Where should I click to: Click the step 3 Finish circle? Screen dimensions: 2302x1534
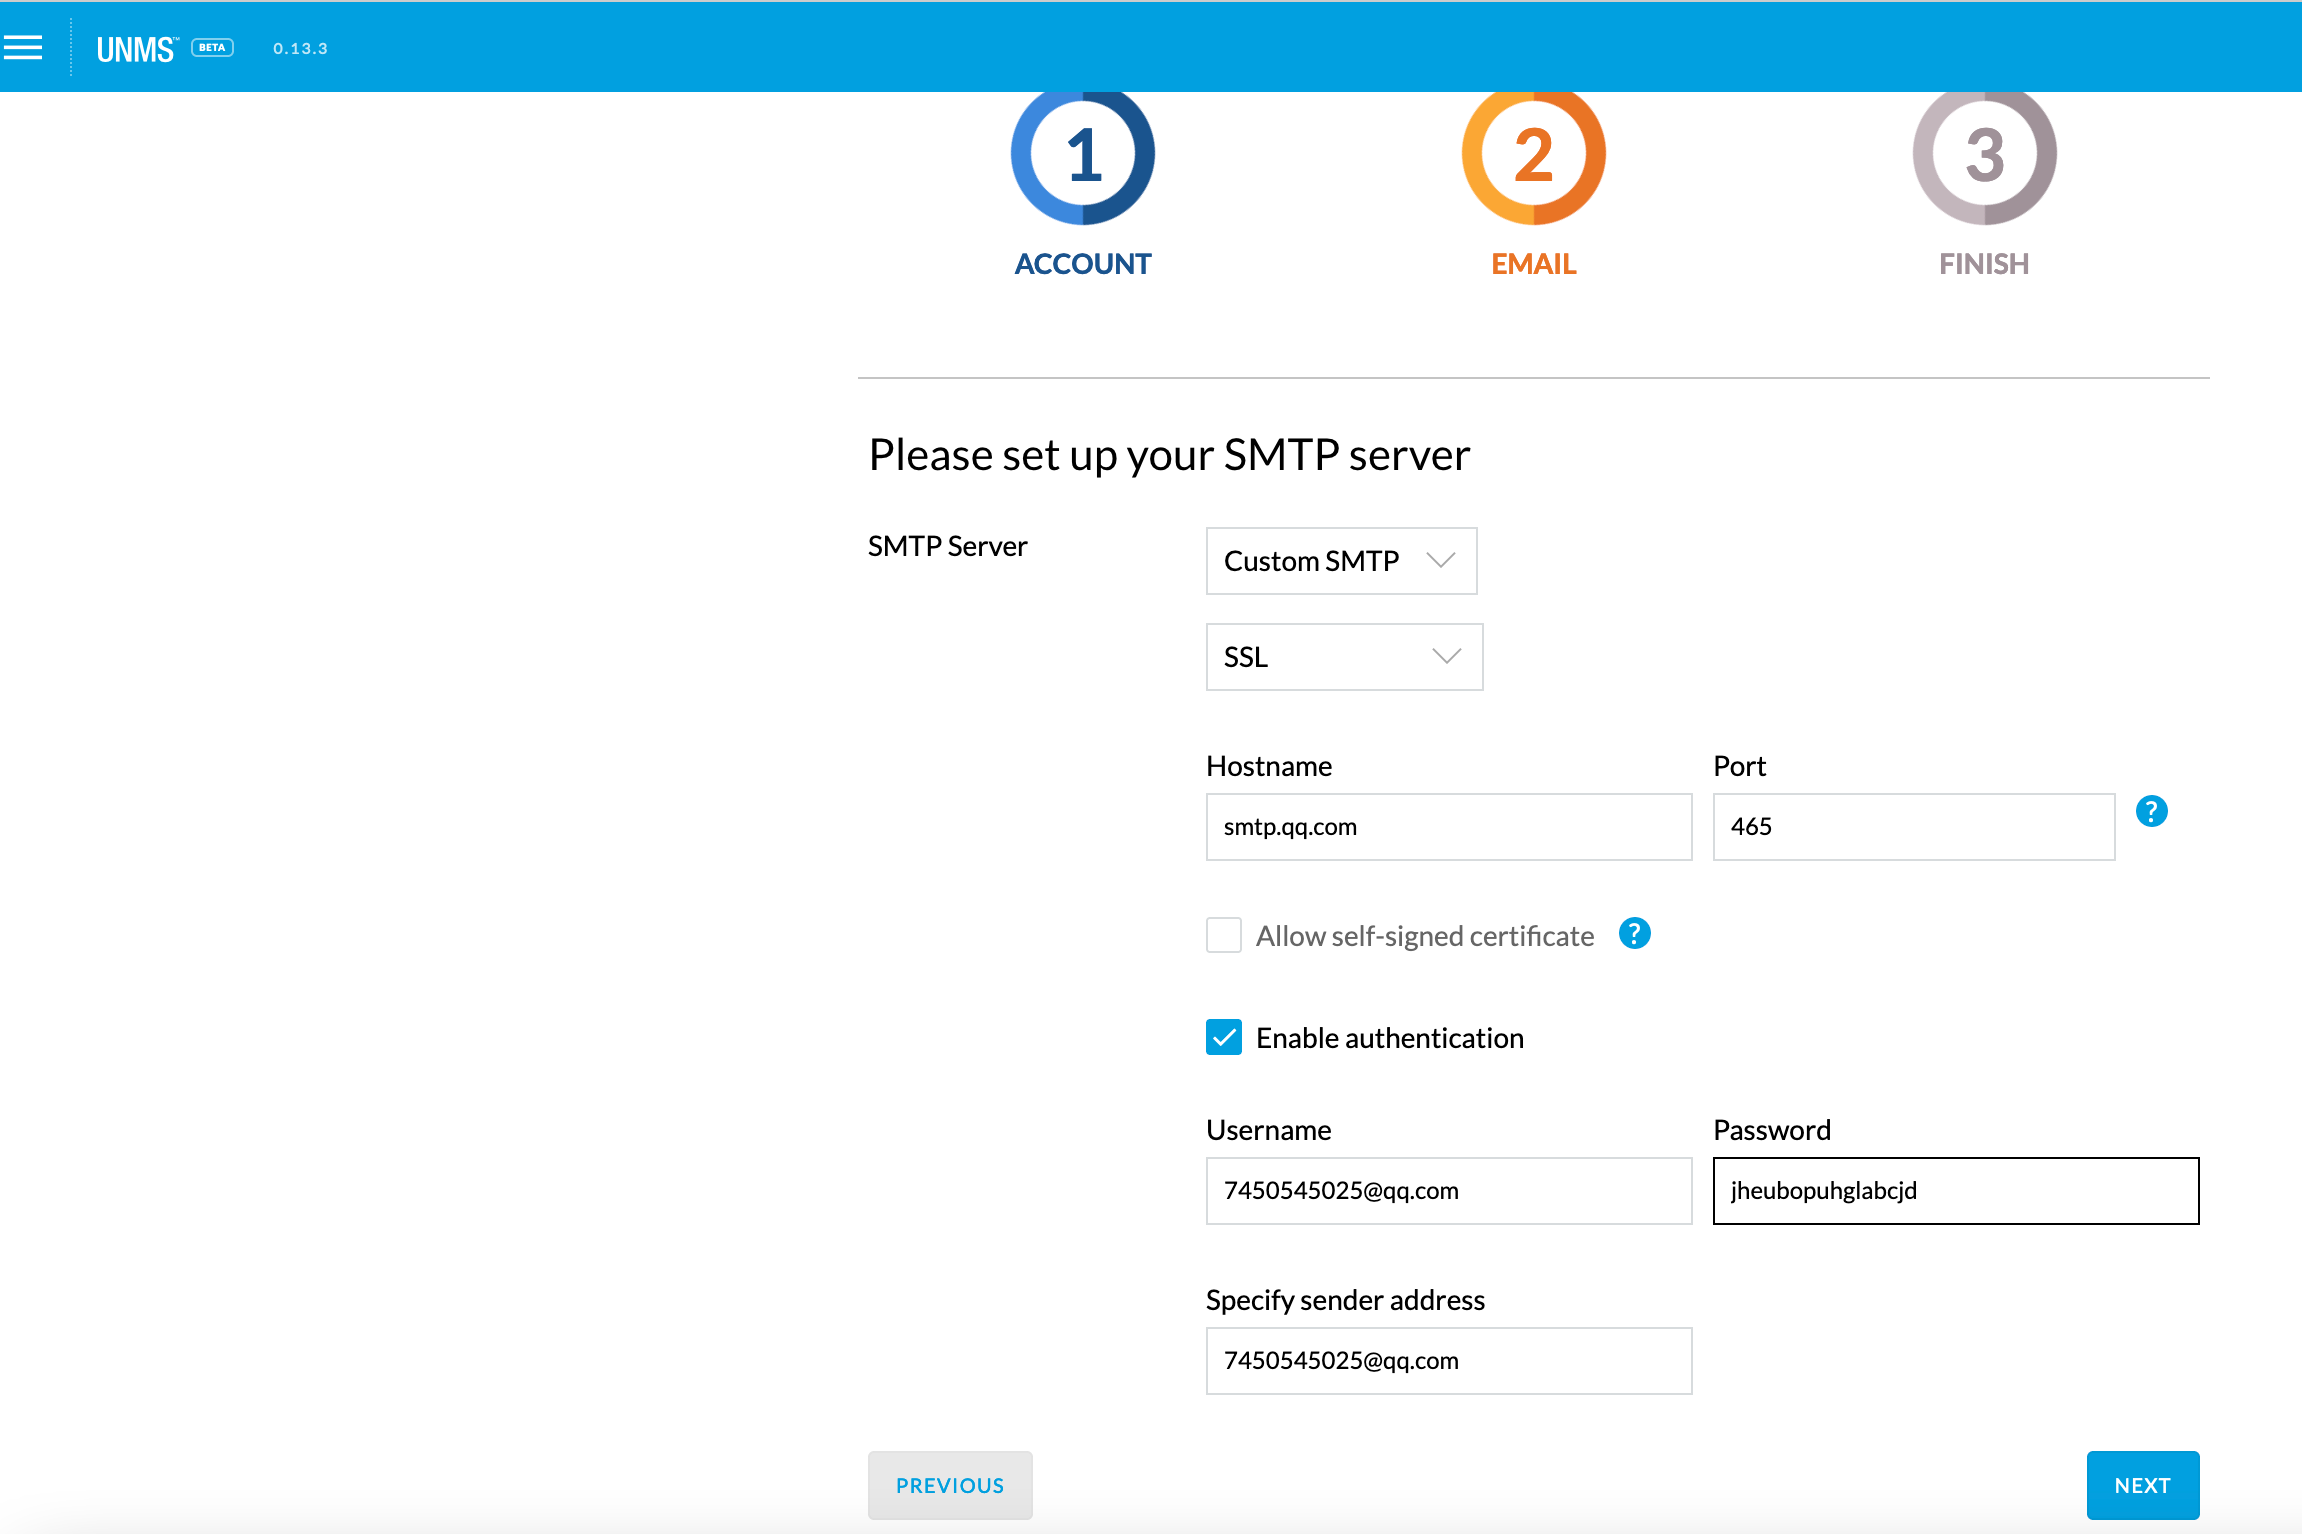pyautogui.click(x=1984, y=154)
